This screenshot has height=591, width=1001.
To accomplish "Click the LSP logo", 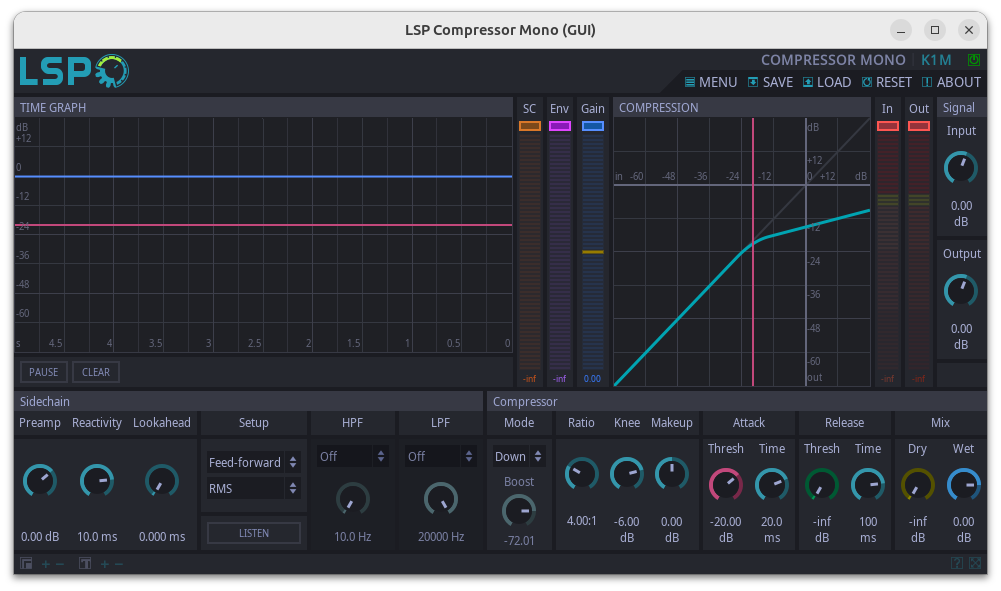I will tap(74, 71).
